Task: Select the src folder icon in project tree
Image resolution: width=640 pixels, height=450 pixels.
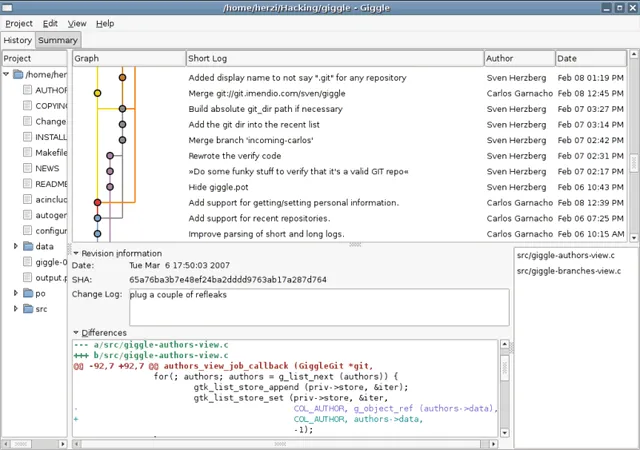Action: click(27, 309)
